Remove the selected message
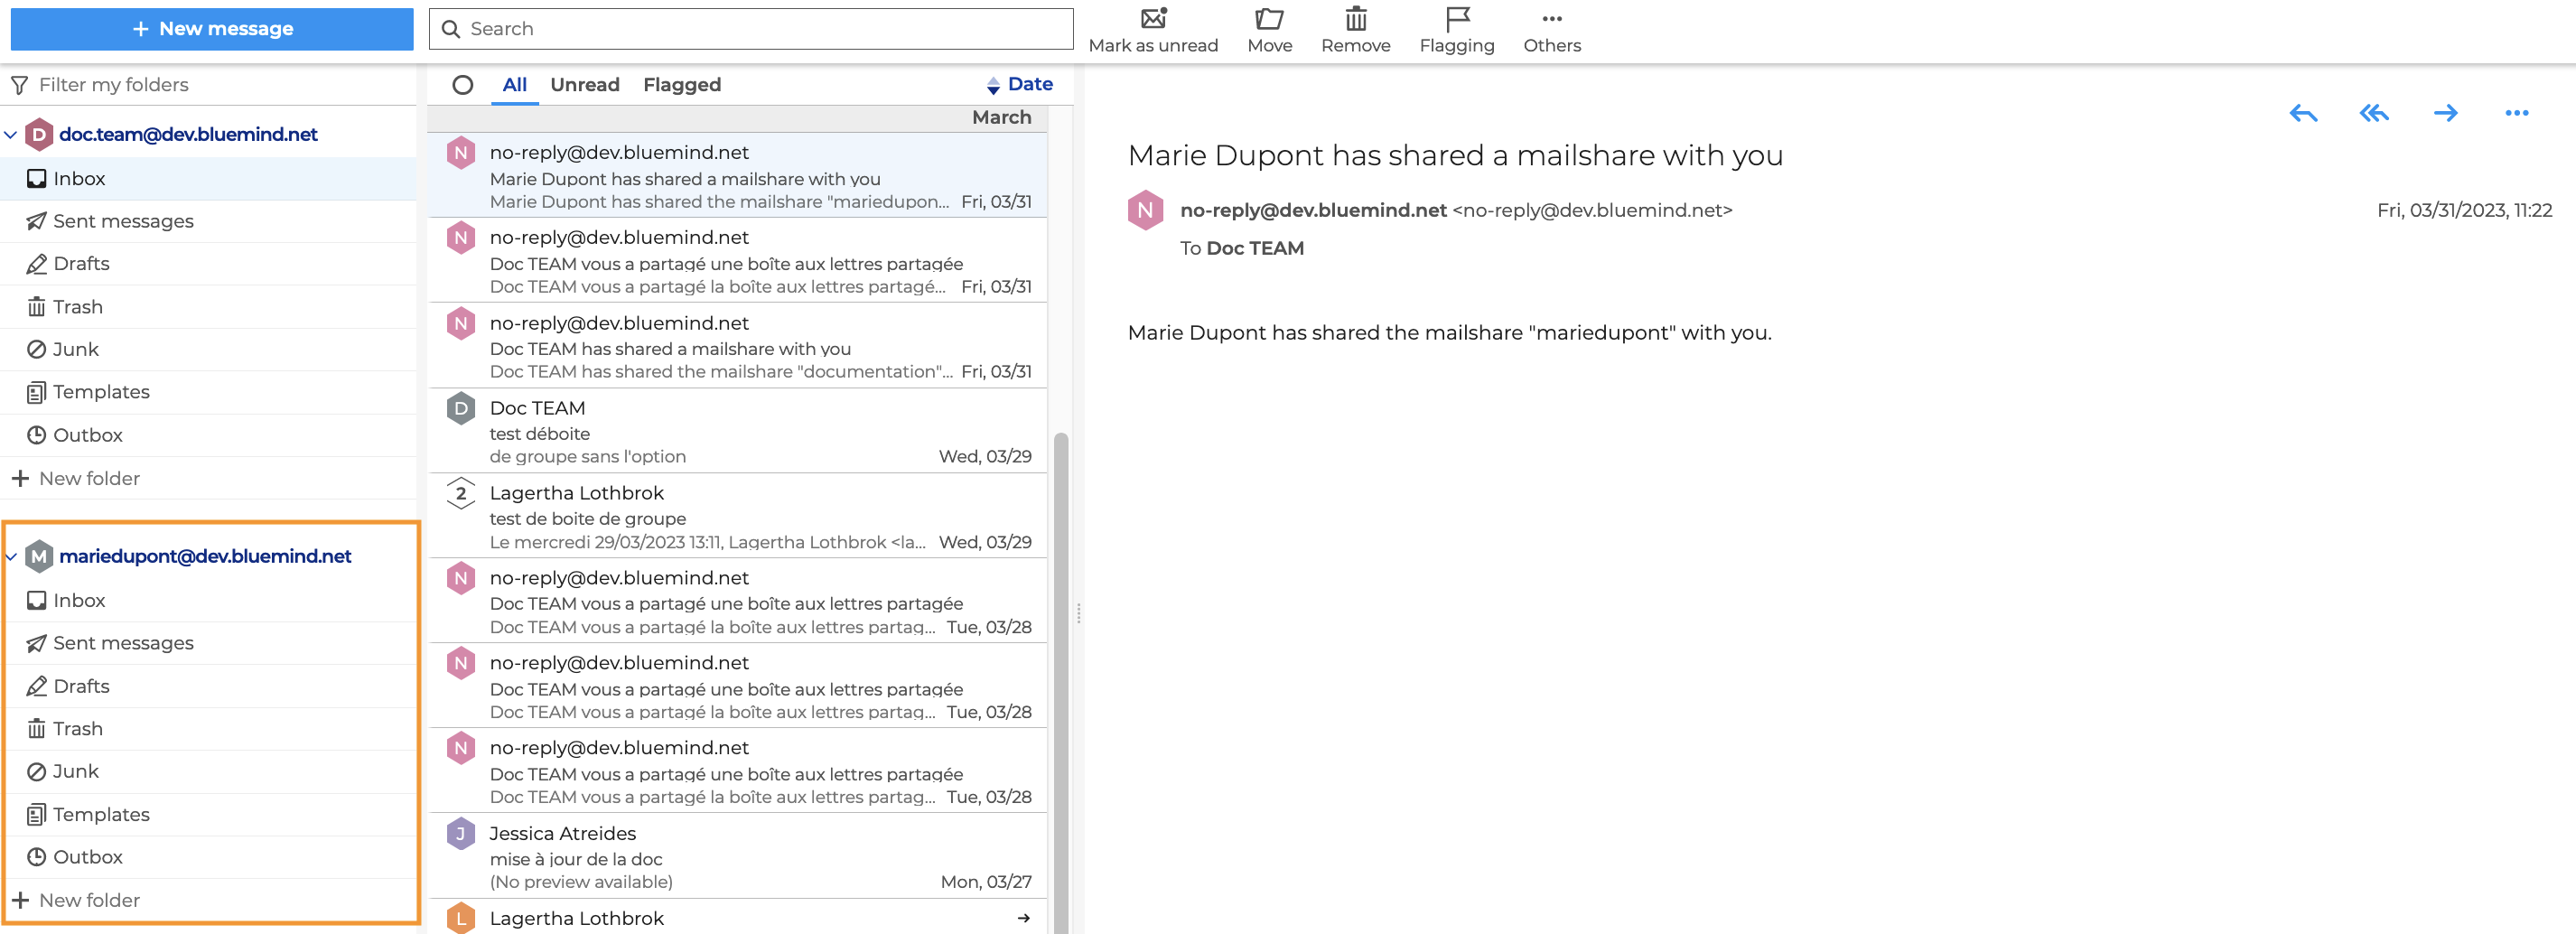The width and height of the screenshot is (2576, 934). [1355, 30]
